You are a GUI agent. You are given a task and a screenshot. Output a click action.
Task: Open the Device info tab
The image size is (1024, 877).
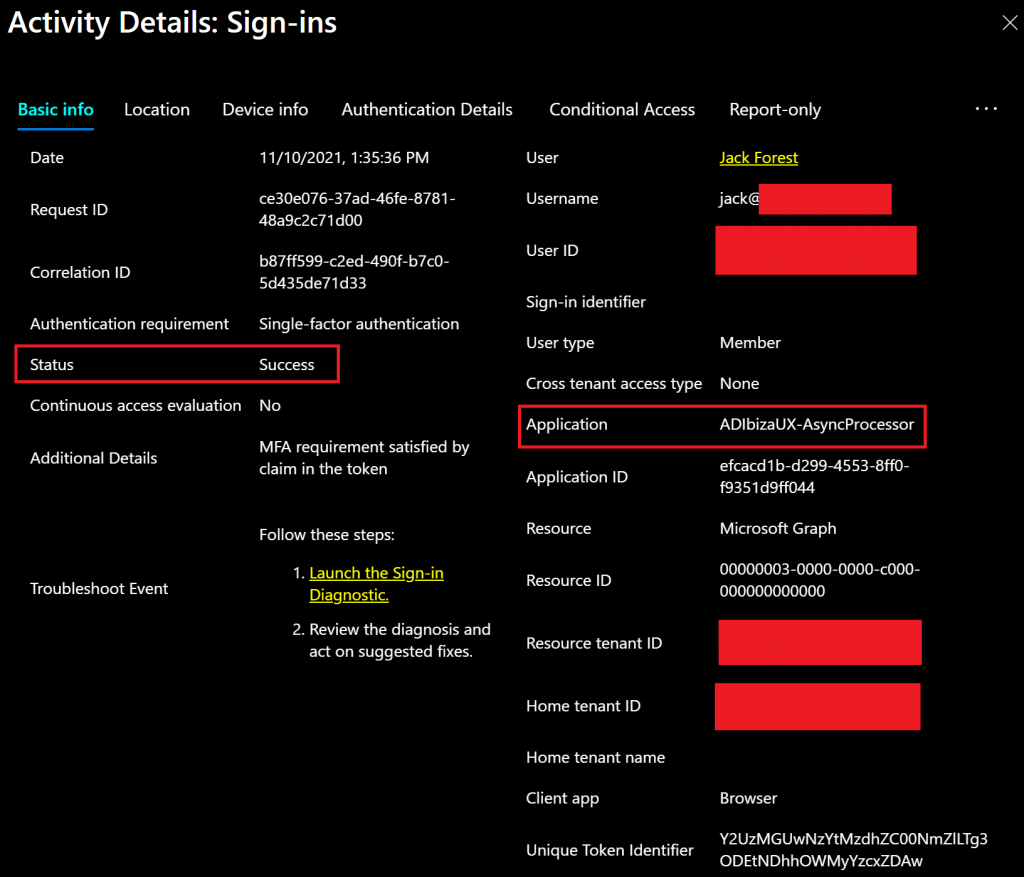click(x=265, y=110)
